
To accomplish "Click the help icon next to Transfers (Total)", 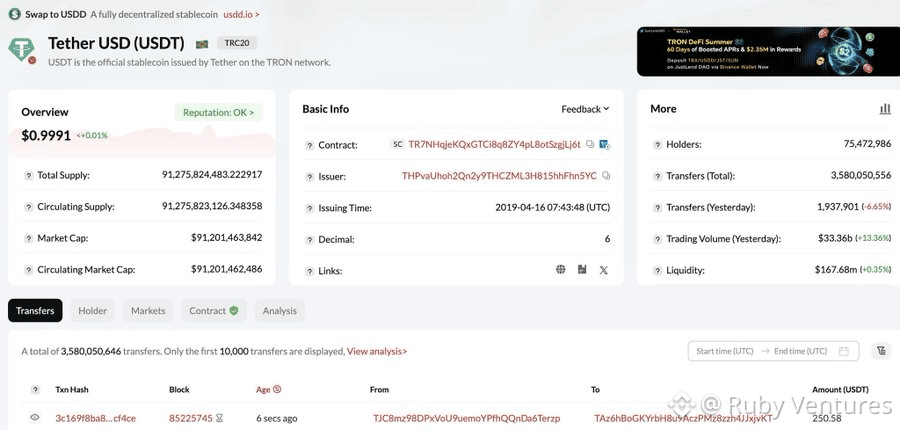I will pos(657,176).
